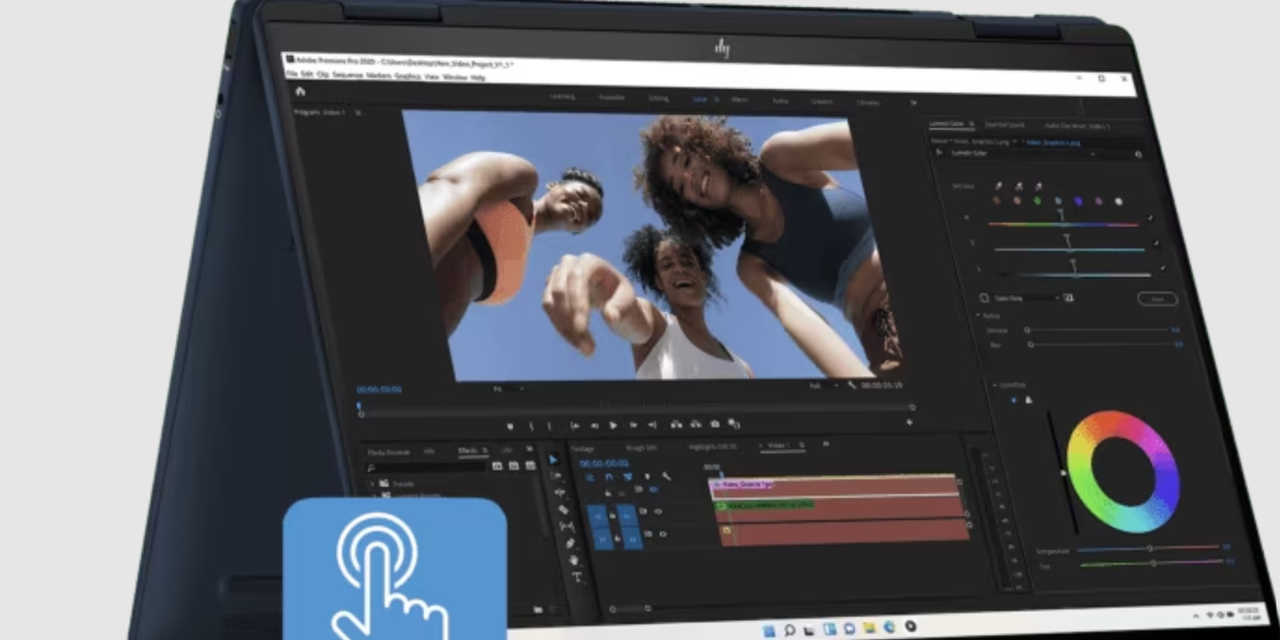Screen dimensions: 1280x640
Task: Select the Type tool in the tools panel
Action: click(577, 576)
